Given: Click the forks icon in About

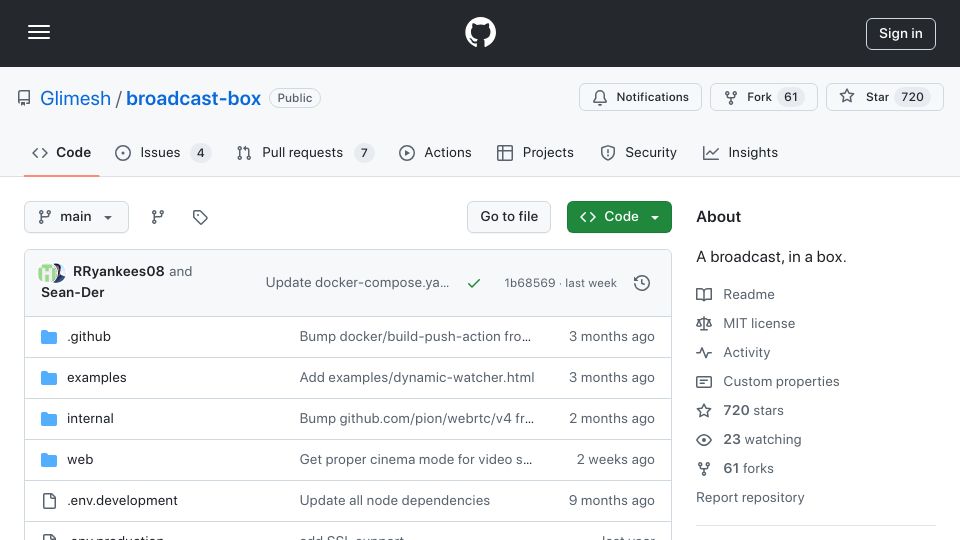Looking at the screenshot, I should tap(704, 469).
